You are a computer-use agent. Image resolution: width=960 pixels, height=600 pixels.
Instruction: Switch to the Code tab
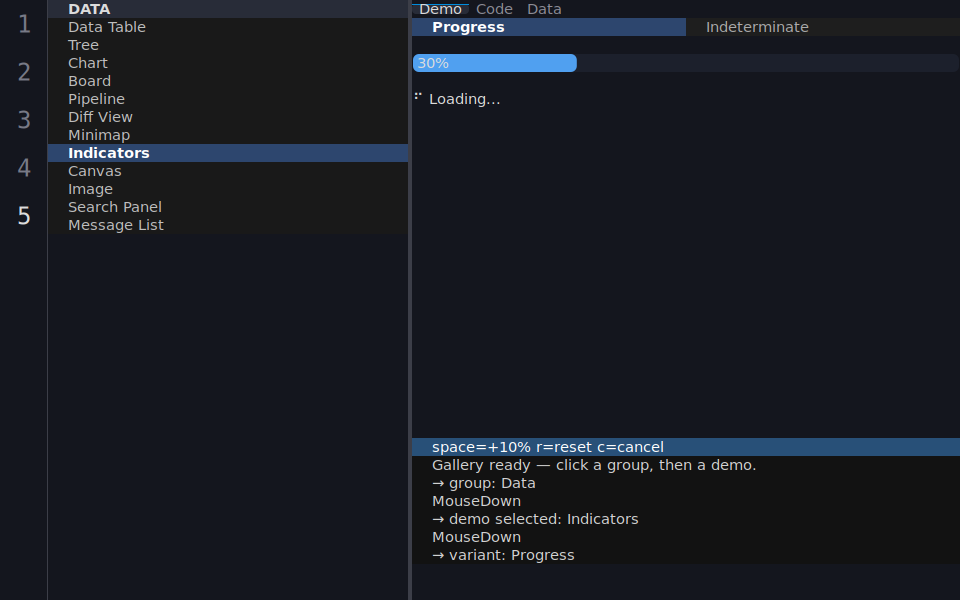(494, 9)
